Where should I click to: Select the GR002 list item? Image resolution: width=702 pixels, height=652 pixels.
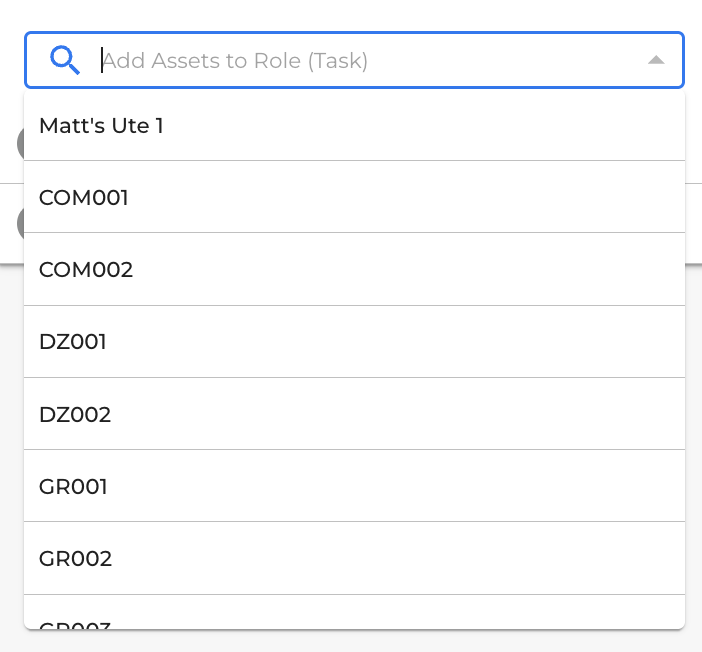(x=354, y=558)
